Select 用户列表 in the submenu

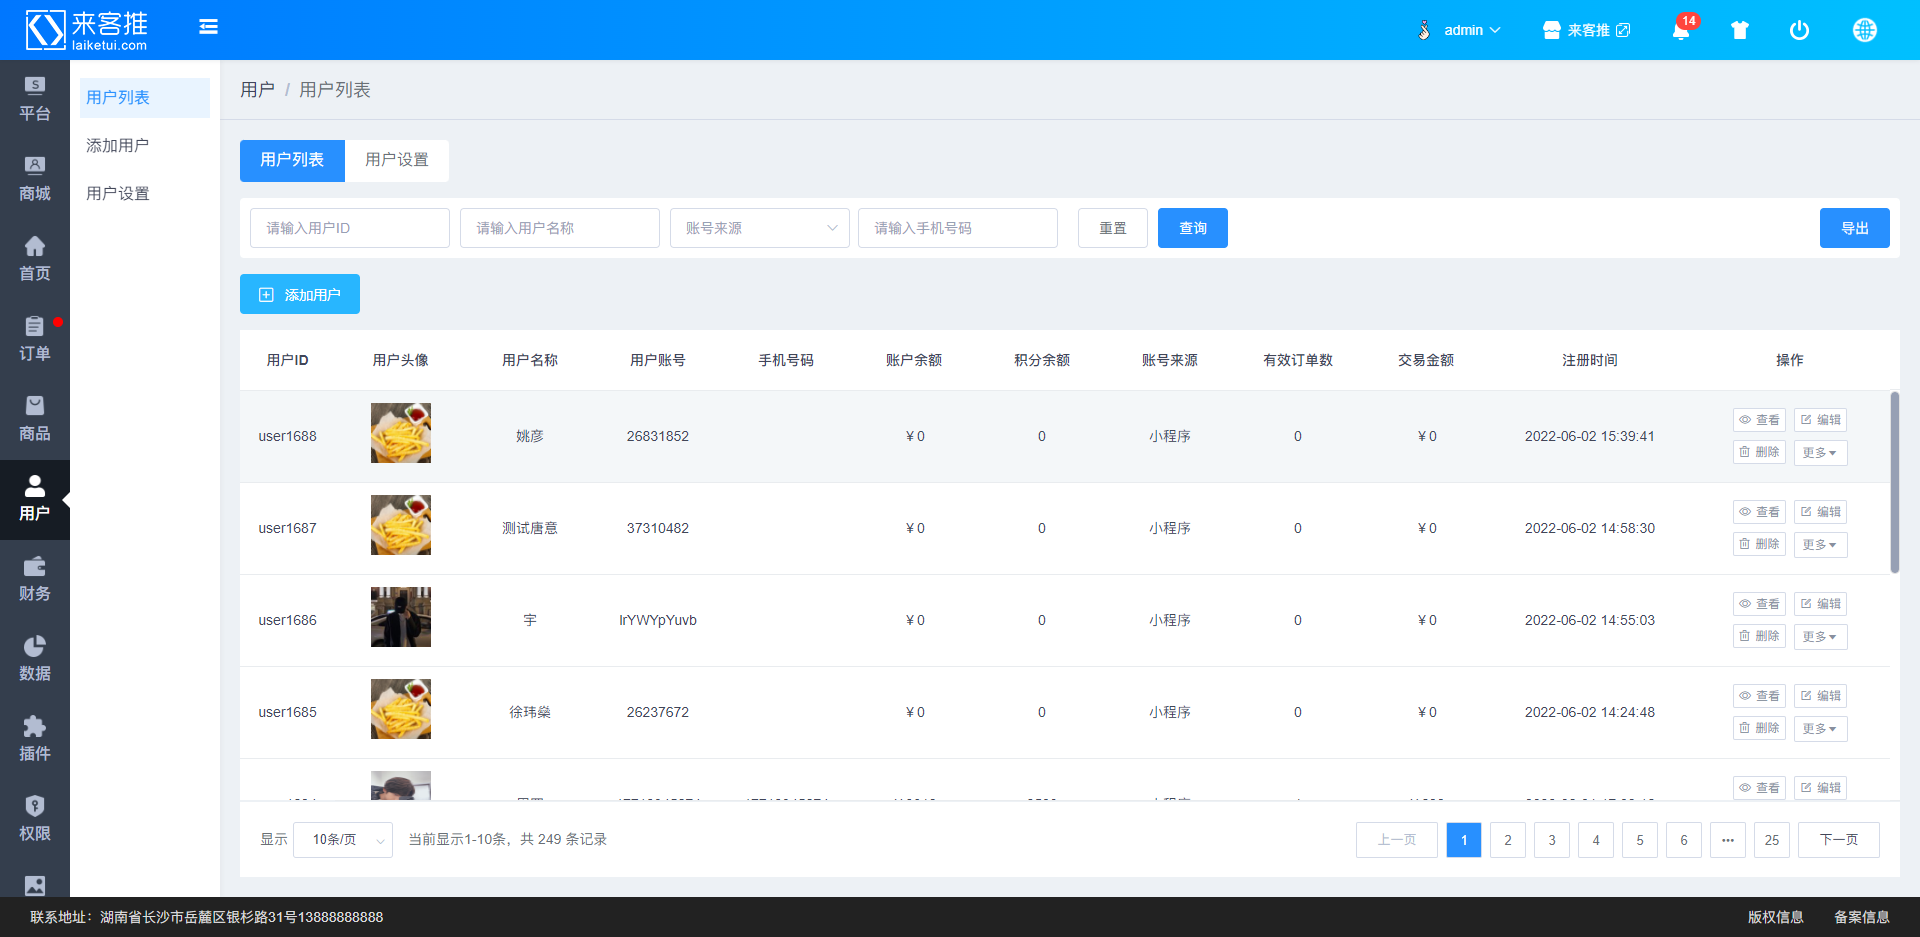click(145, 98)
